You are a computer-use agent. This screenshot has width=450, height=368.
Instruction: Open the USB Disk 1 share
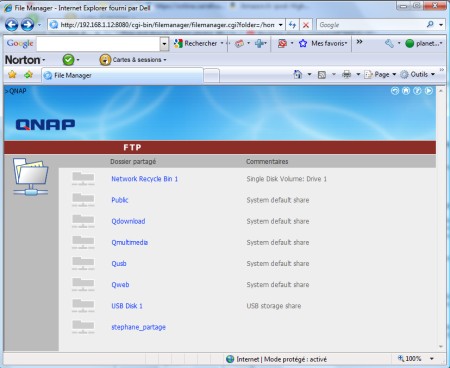tap(127, 306)
